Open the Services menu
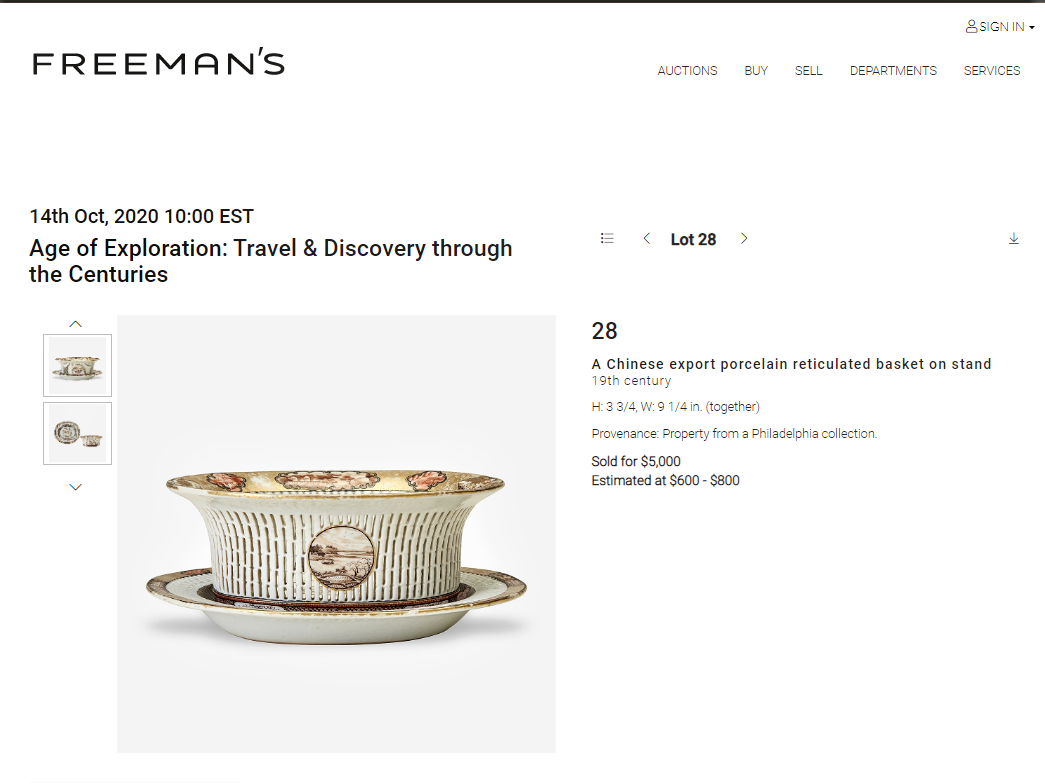 992,71
